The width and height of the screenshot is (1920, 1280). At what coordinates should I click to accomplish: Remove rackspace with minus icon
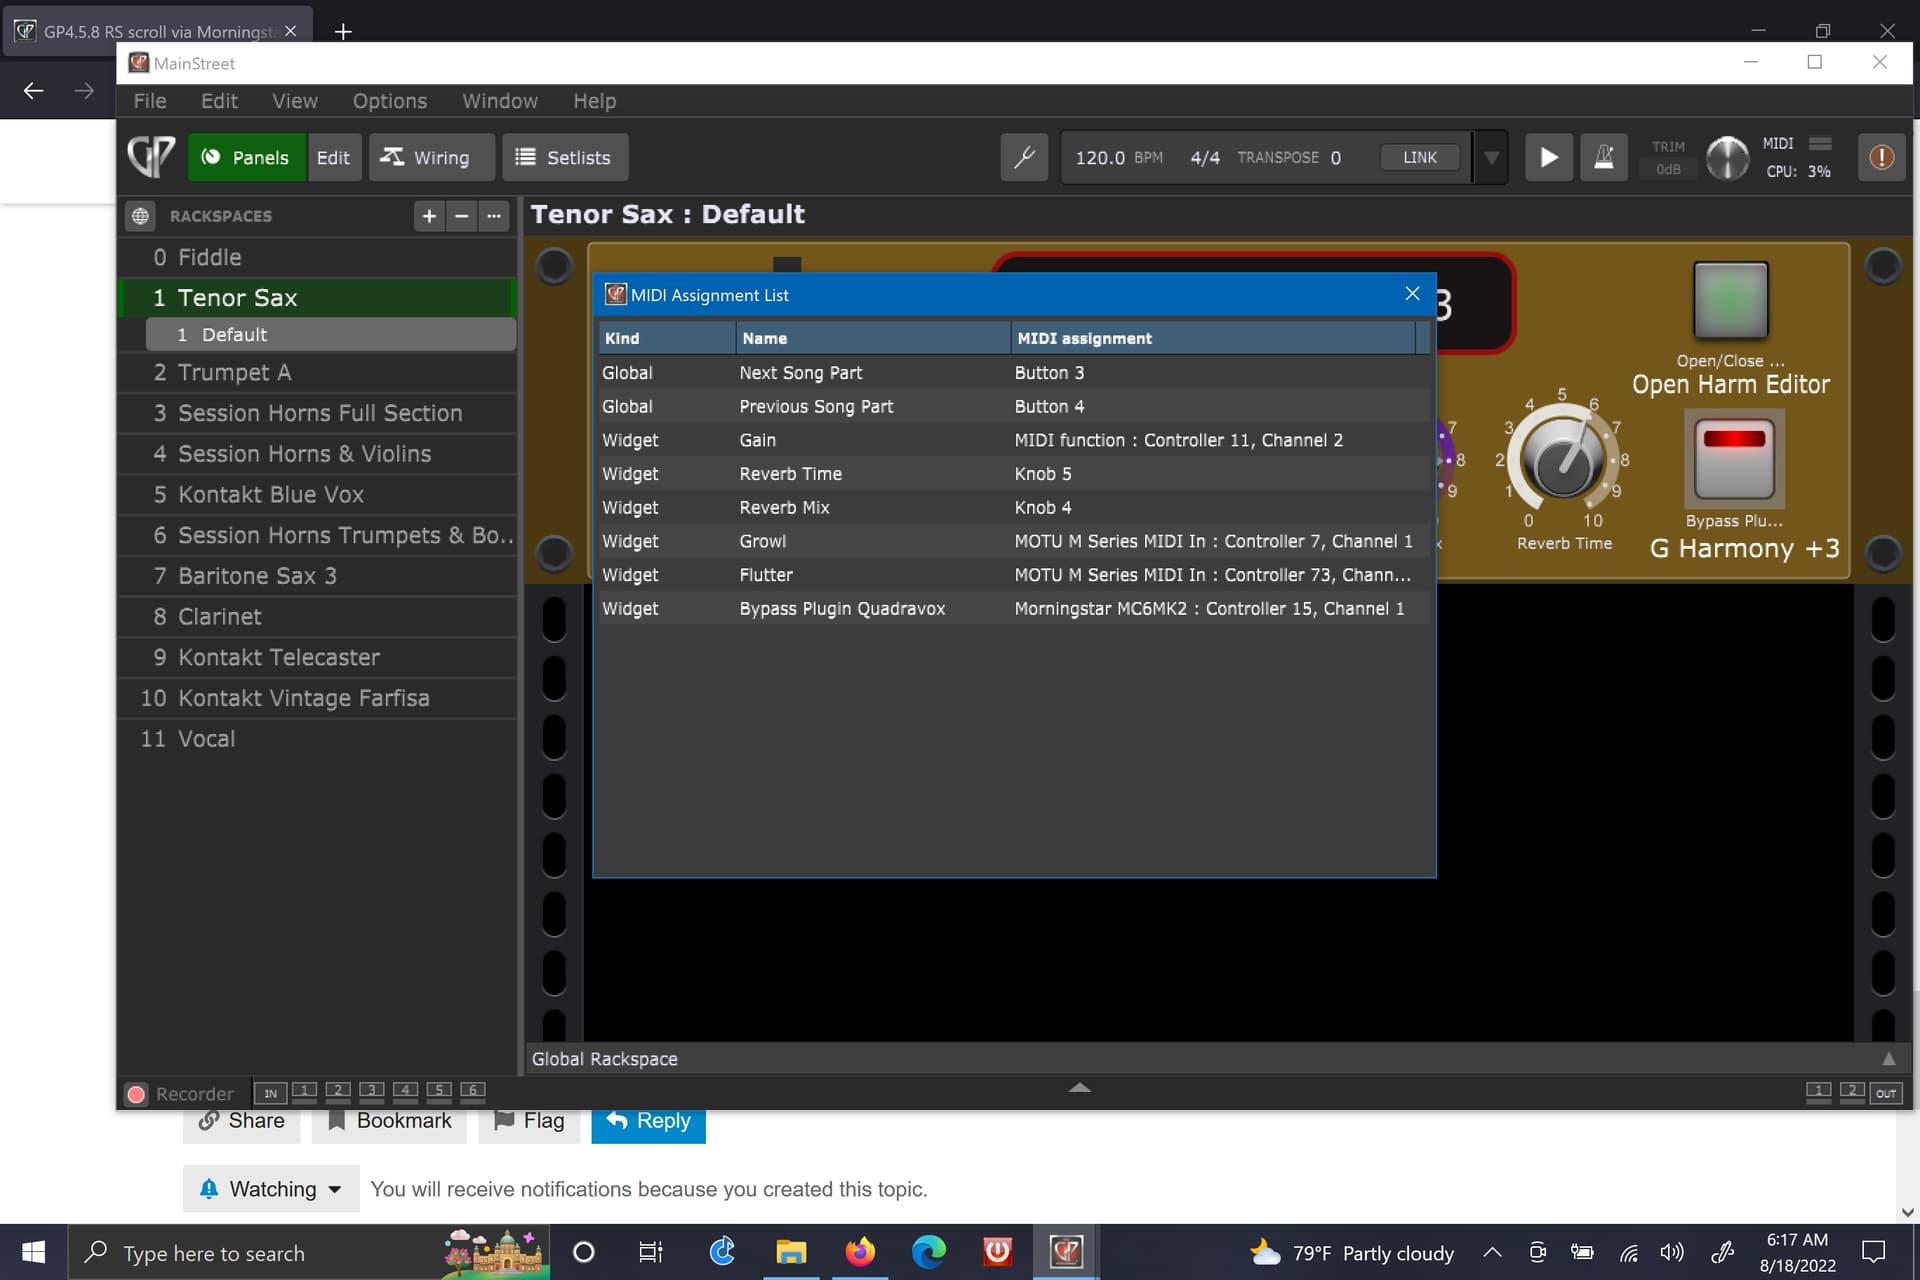pyautogui.click(x=461, y=216)
